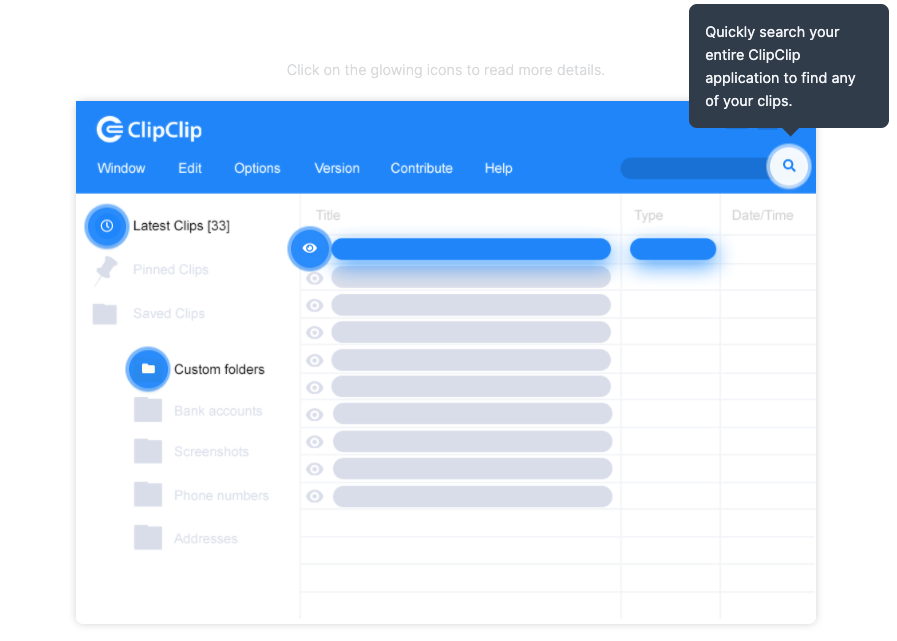
Task: Focus the search field in the header
Action: click(694, 168)
